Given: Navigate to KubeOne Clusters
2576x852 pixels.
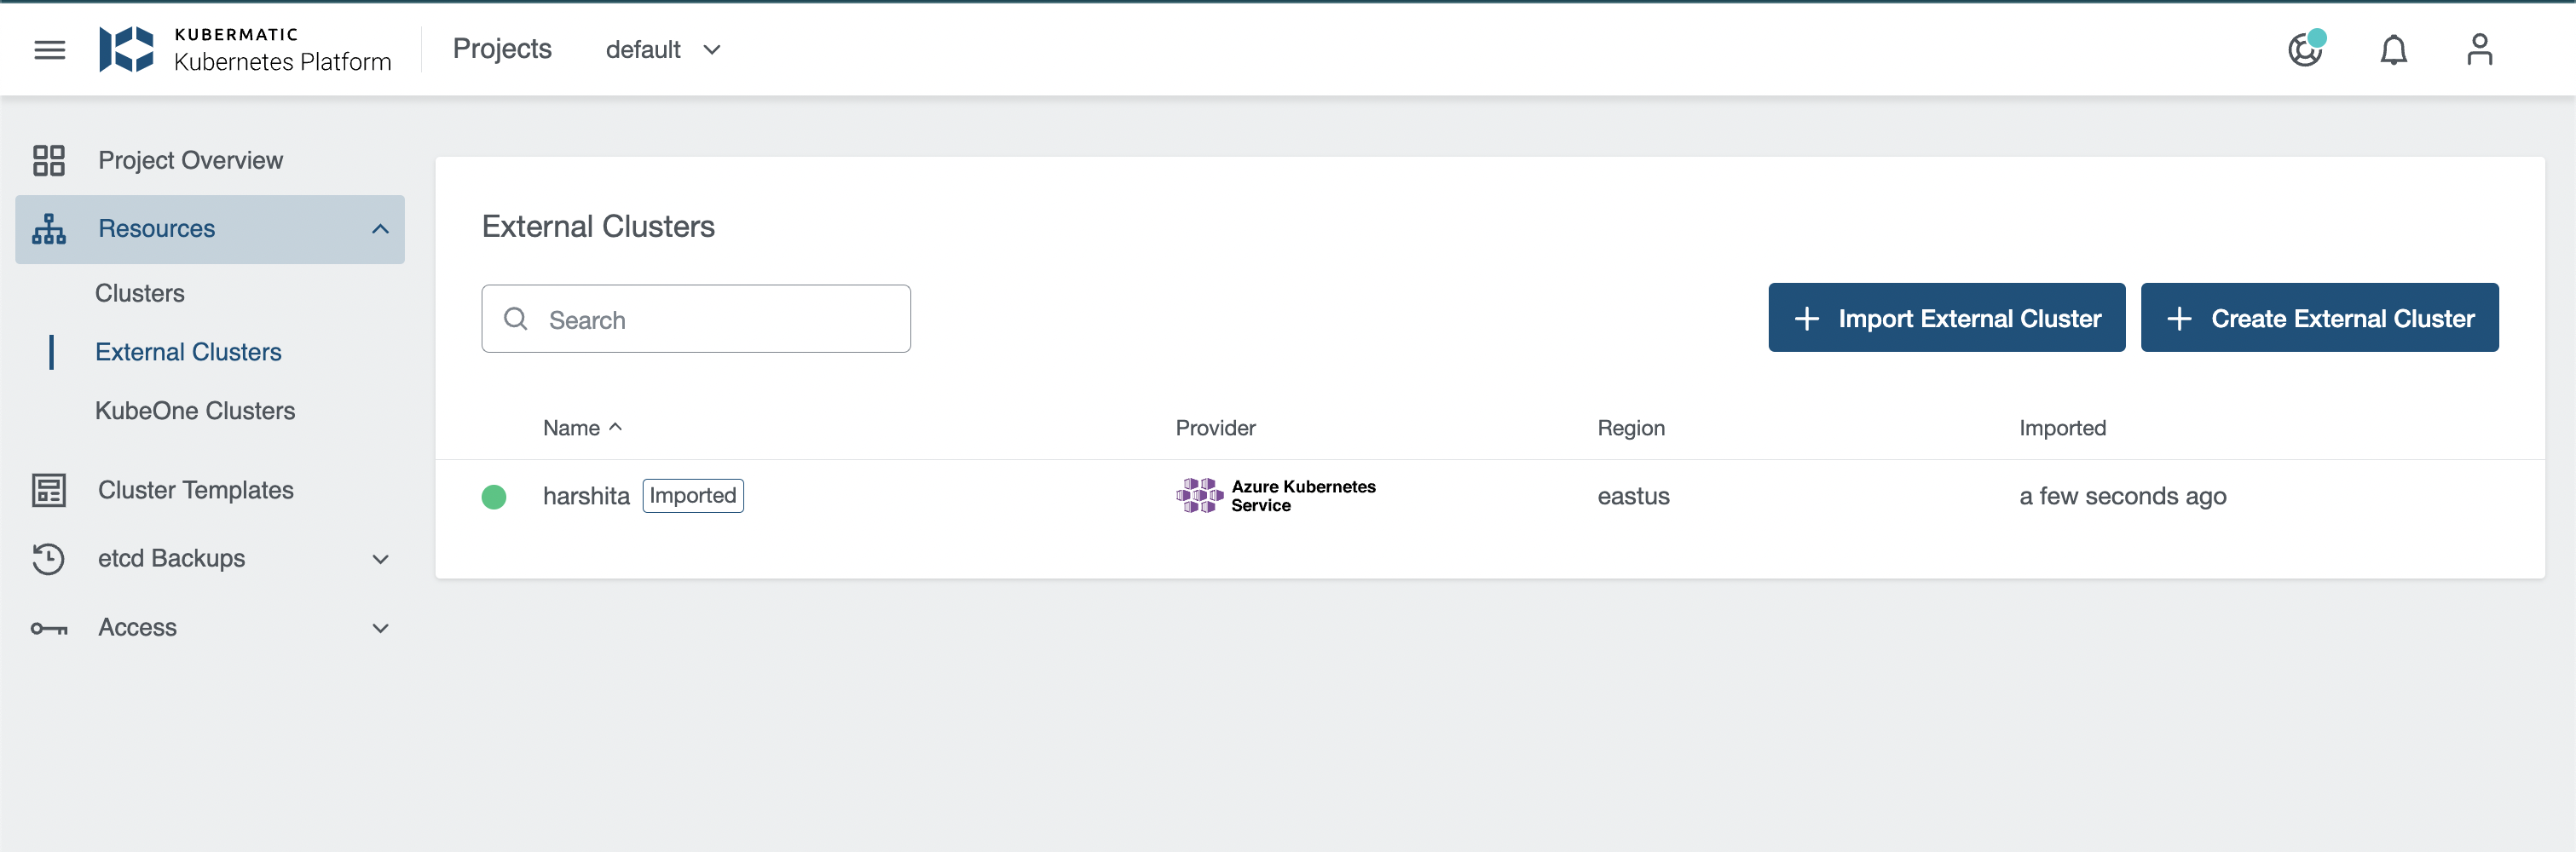Looking at the screenshot, I should [195, 410].
